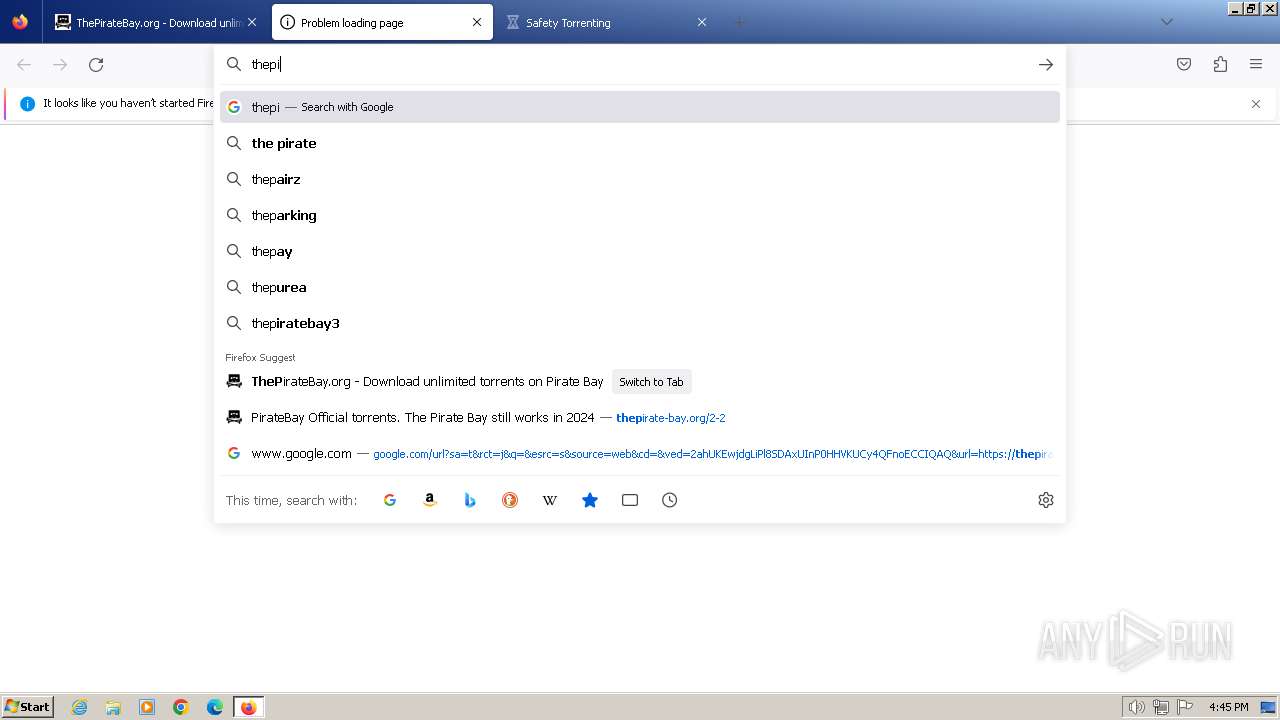Screen dimensions: 1280x720
Task: Go back using the arrow button
Action: [24, 65]
